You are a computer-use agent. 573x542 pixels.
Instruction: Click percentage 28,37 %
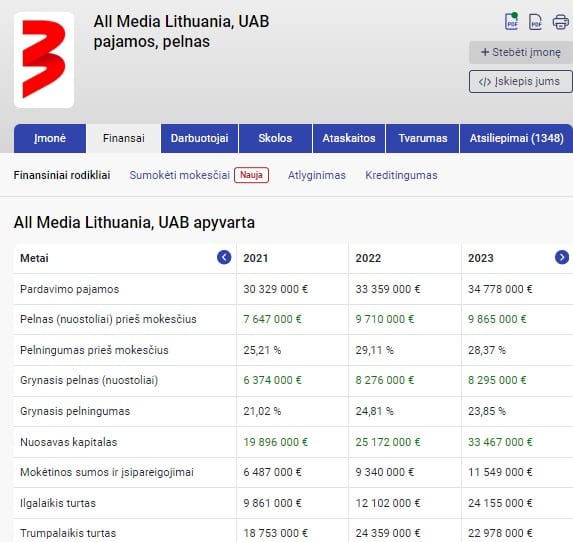pyautogui.click(x=487, y=350)
